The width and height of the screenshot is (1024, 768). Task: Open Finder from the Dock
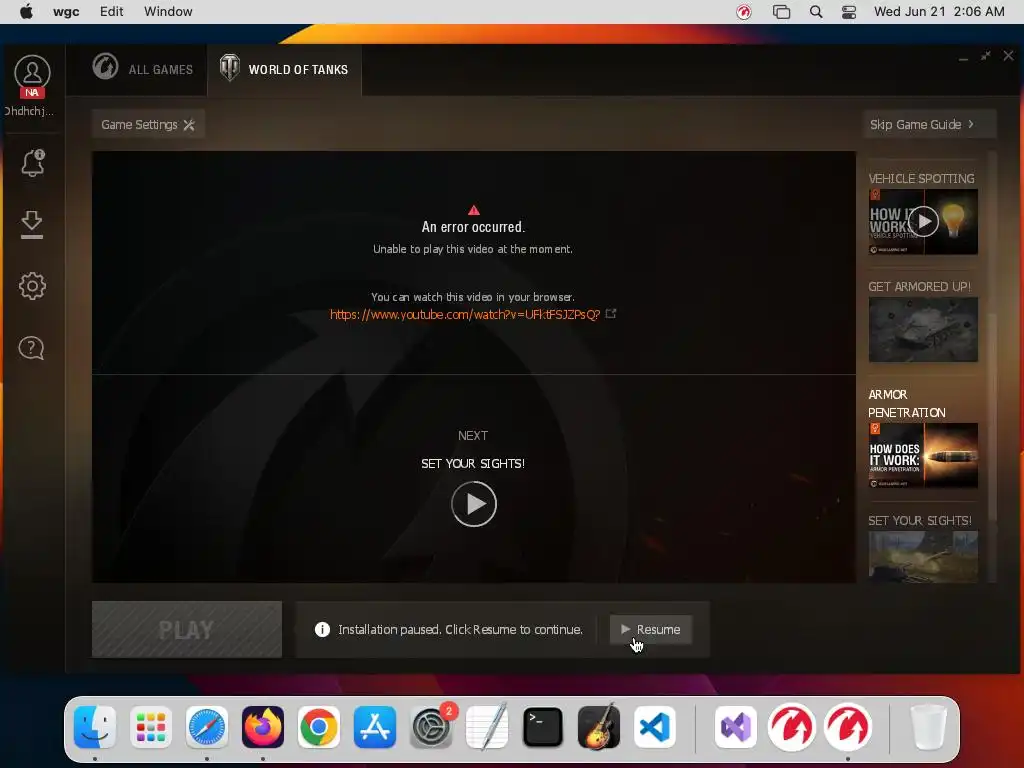click(x=95, y=727)
